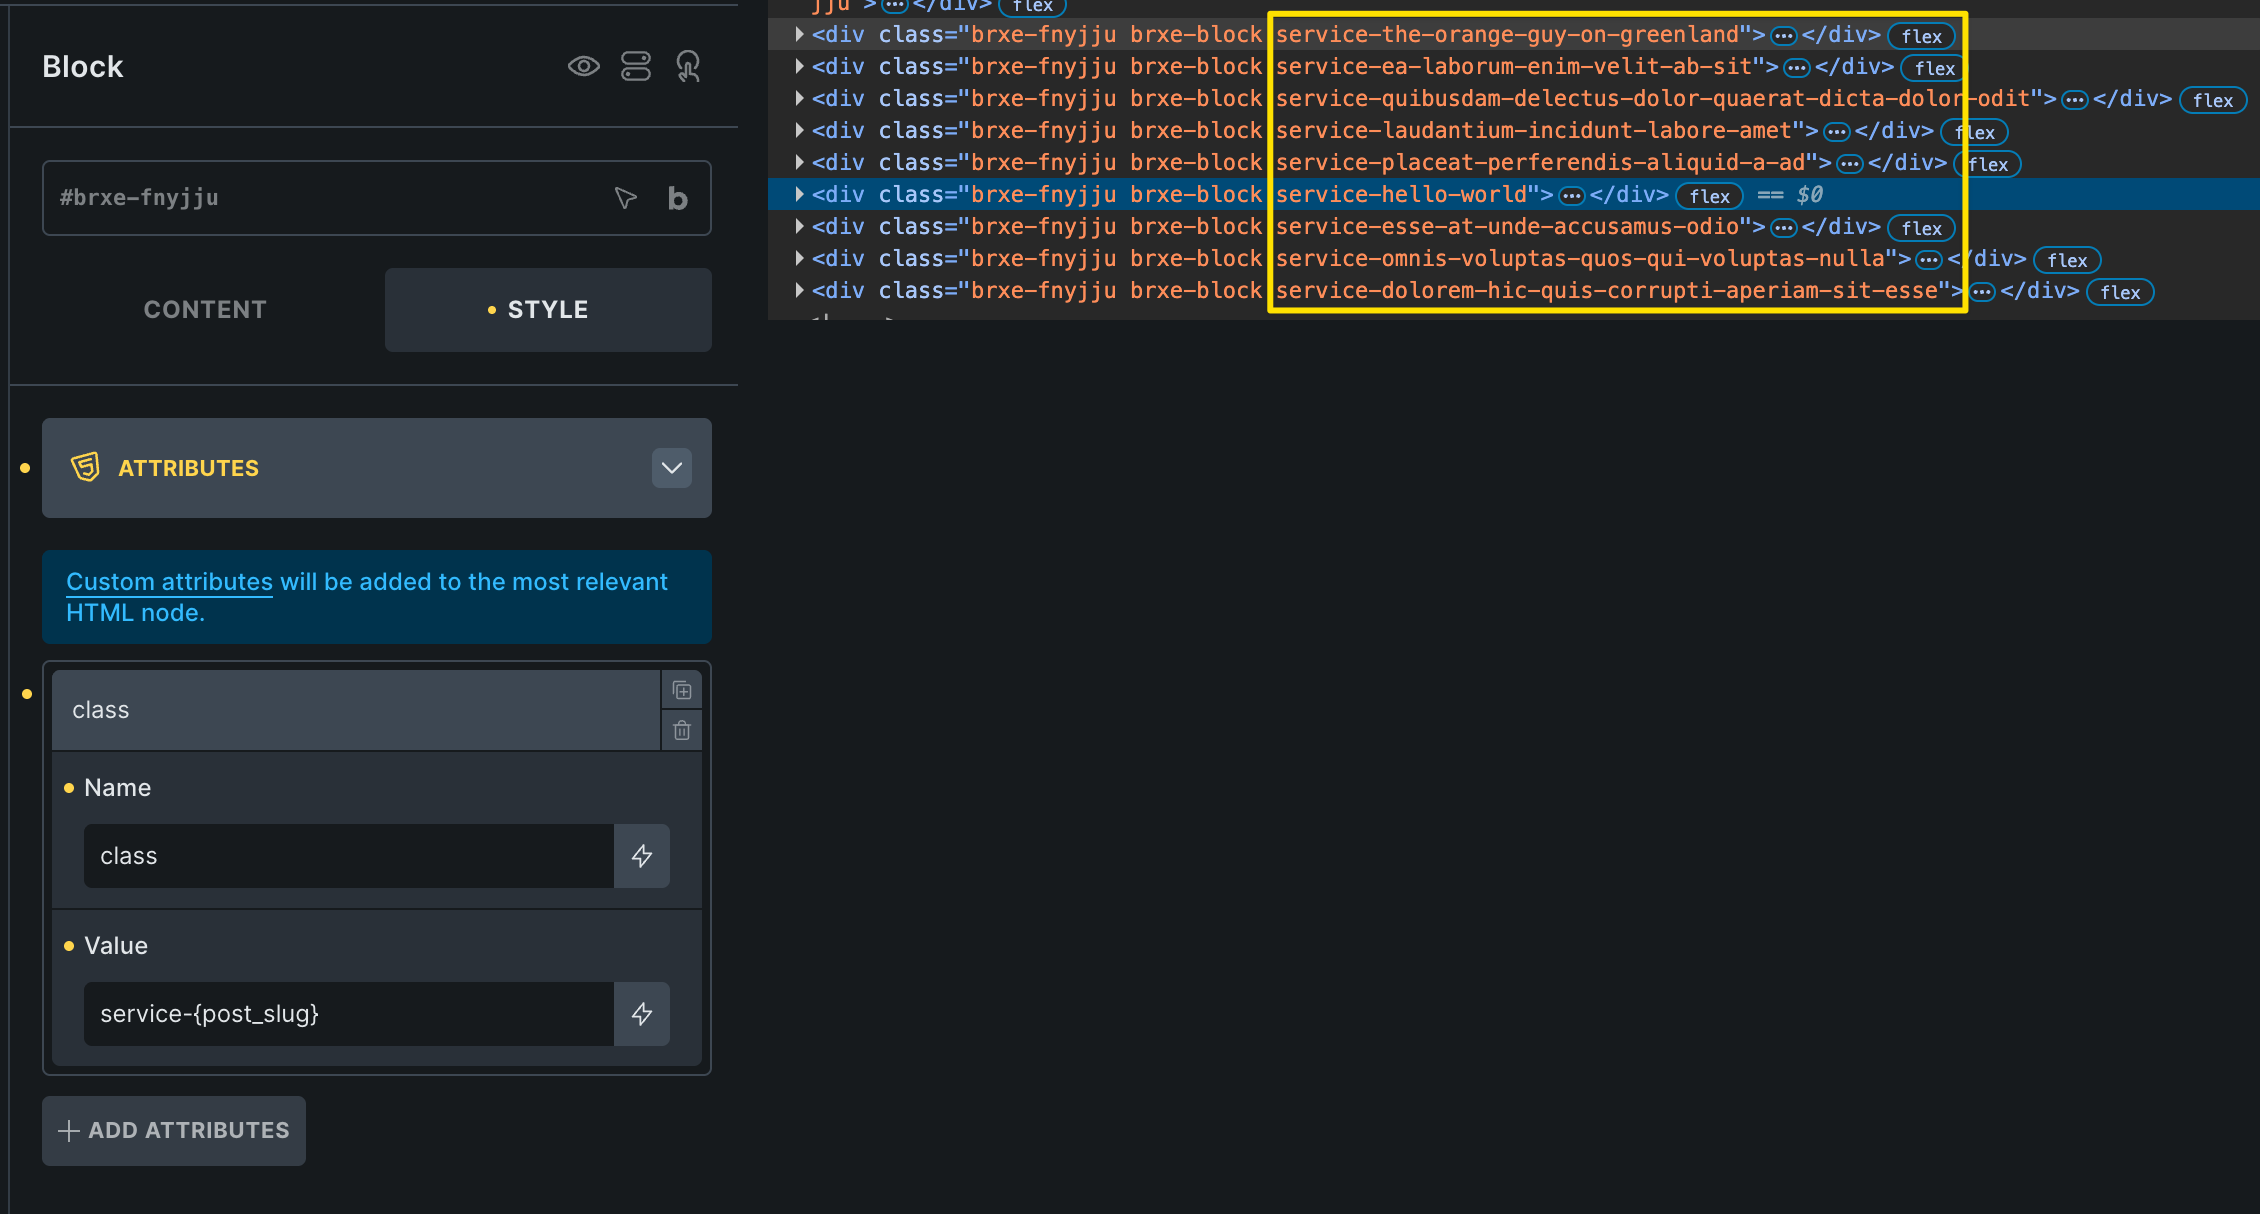Toggle flex badge on service-hello-world row

point(1709,196)
